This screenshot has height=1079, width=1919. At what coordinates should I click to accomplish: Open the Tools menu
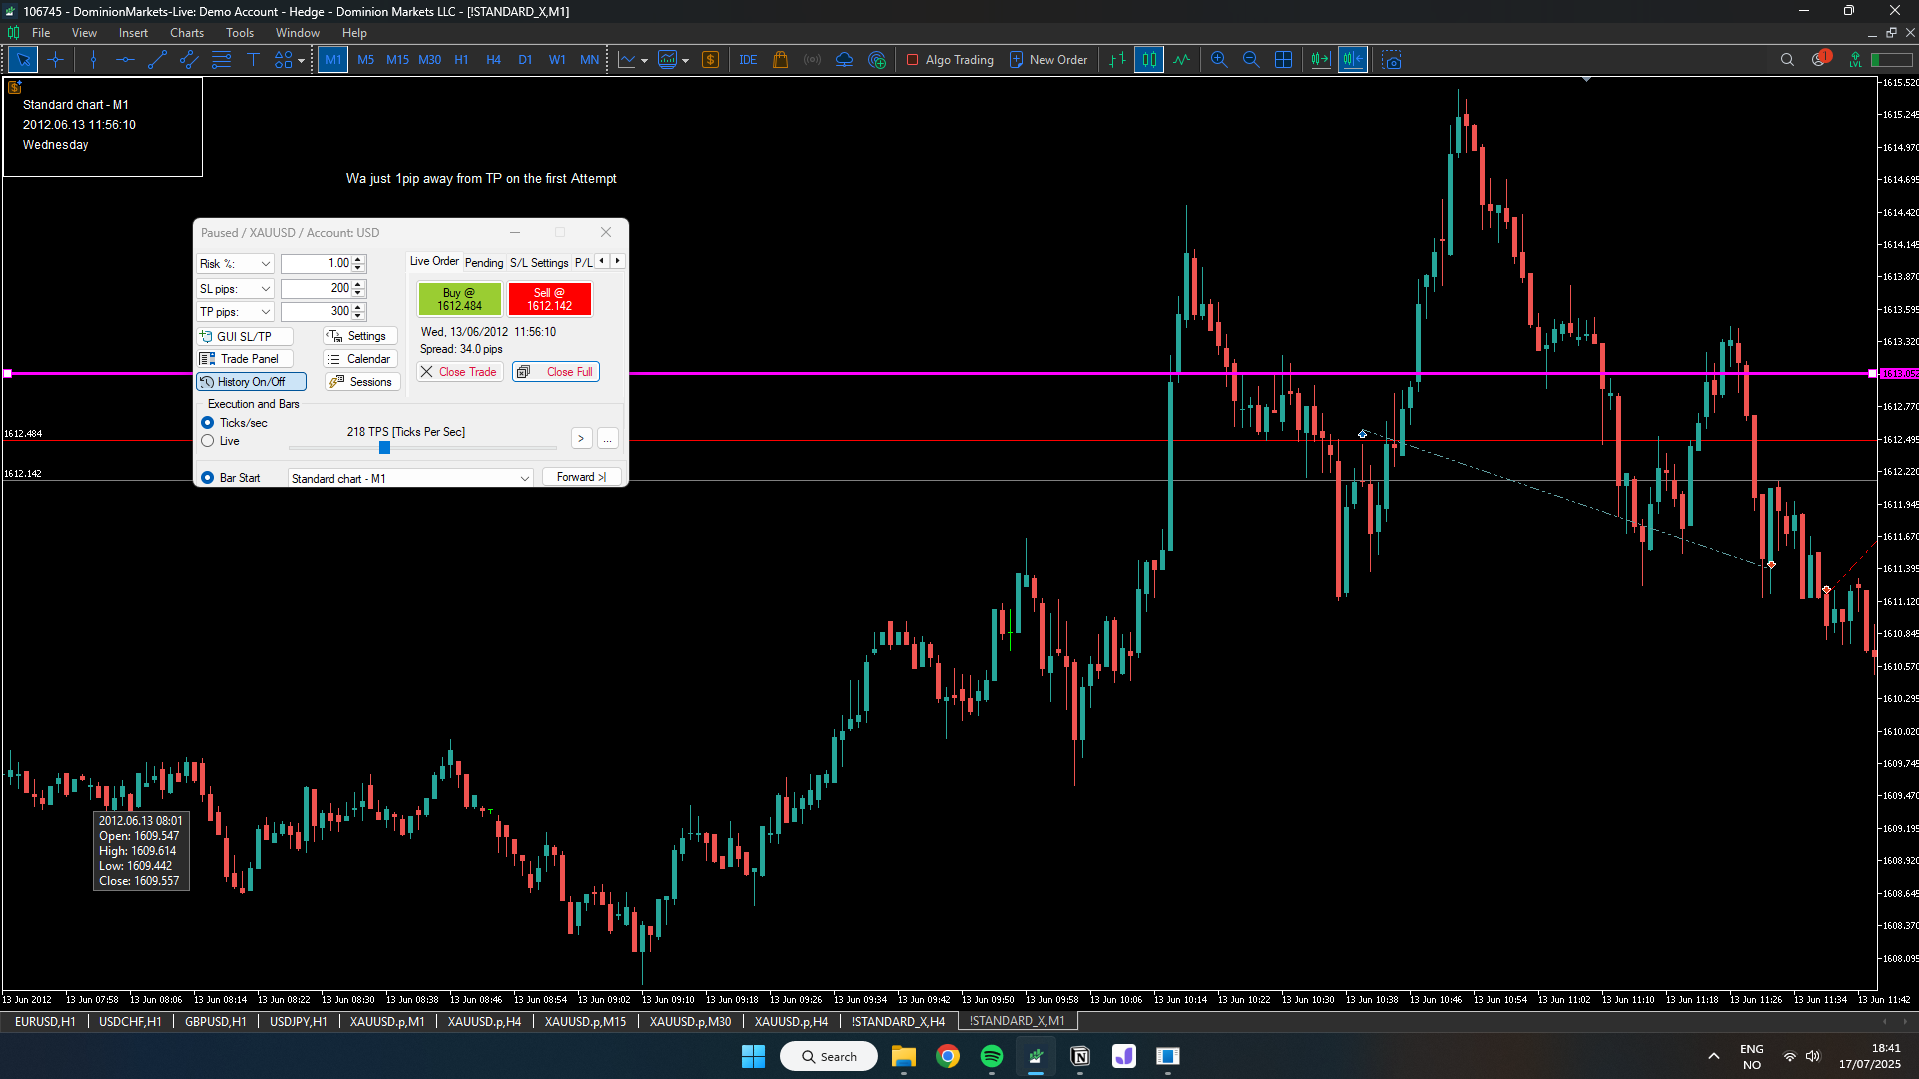click(x=240, y=33)
